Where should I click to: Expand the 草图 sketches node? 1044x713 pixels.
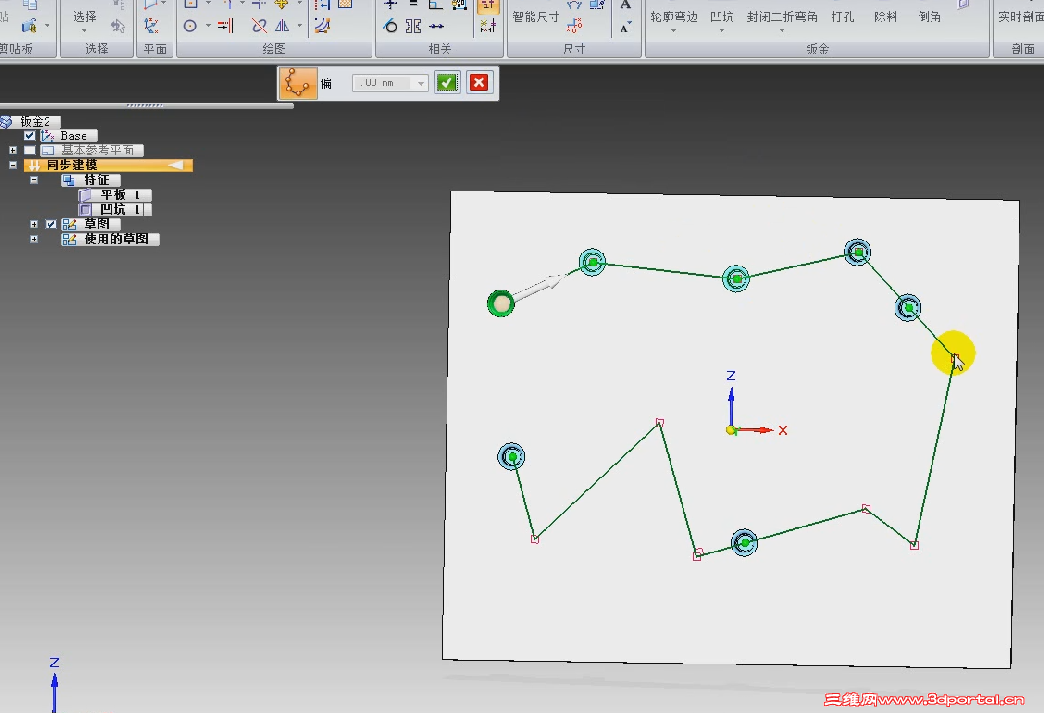coord(34,224)
